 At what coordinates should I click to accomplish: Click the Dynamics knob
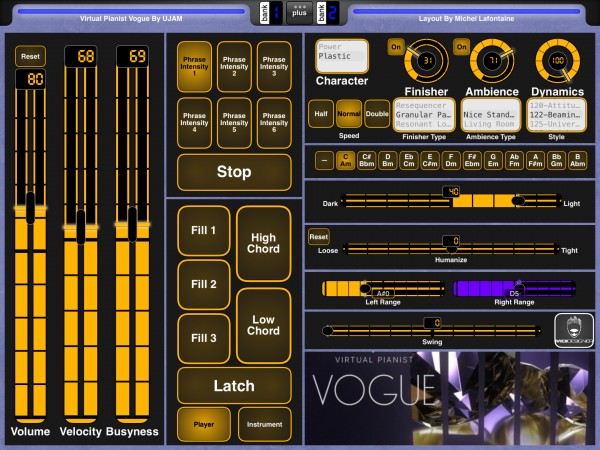point(558,61)
